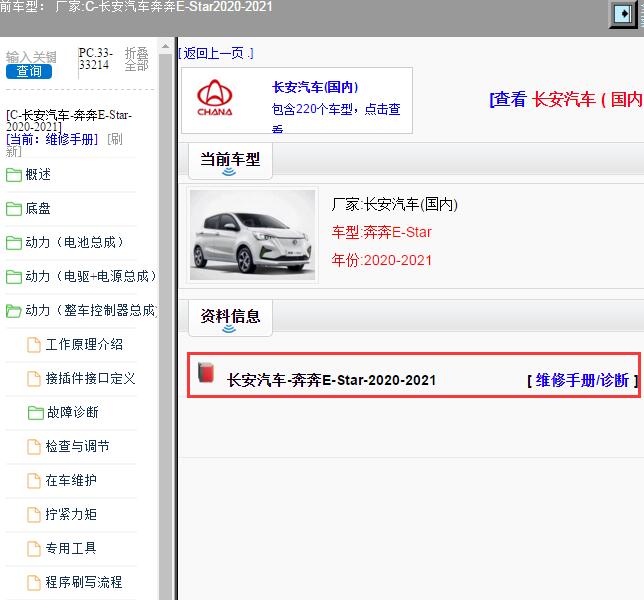The height and width of the screenshot is (600, 644).
Task: Click the 当前：维修手册 link
Action: 52,140
